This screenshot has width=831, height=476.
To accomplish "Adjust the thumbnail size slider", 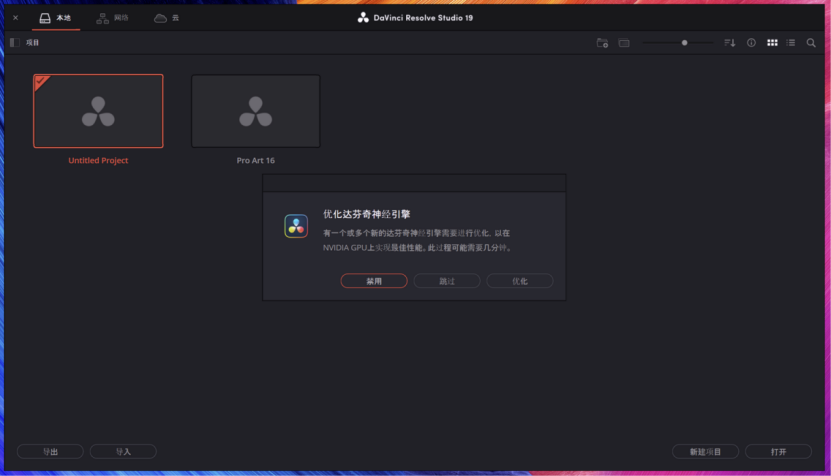I will point(684,42).
